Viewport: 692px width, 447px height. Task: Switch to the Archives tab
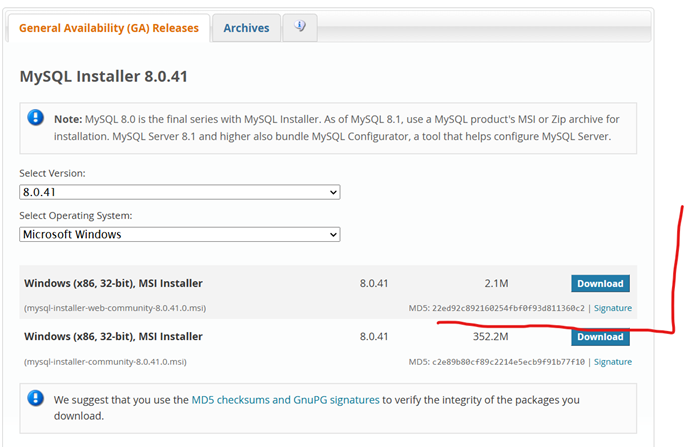click(246, 28)
